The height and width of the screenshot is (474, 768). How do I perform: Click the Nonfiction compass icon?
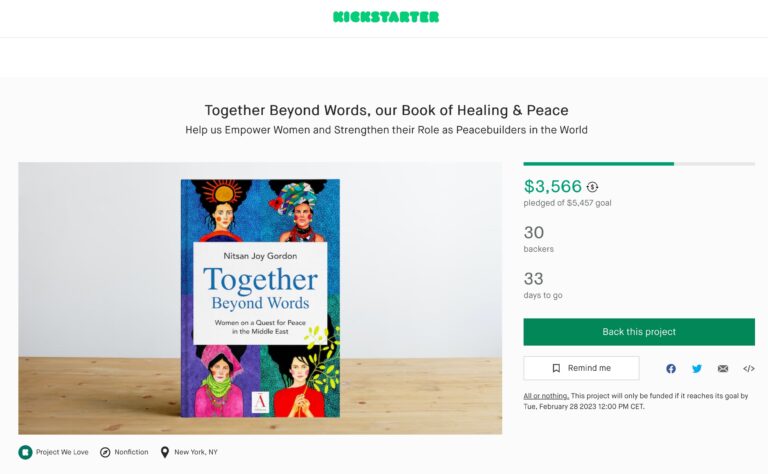[105, 452]
